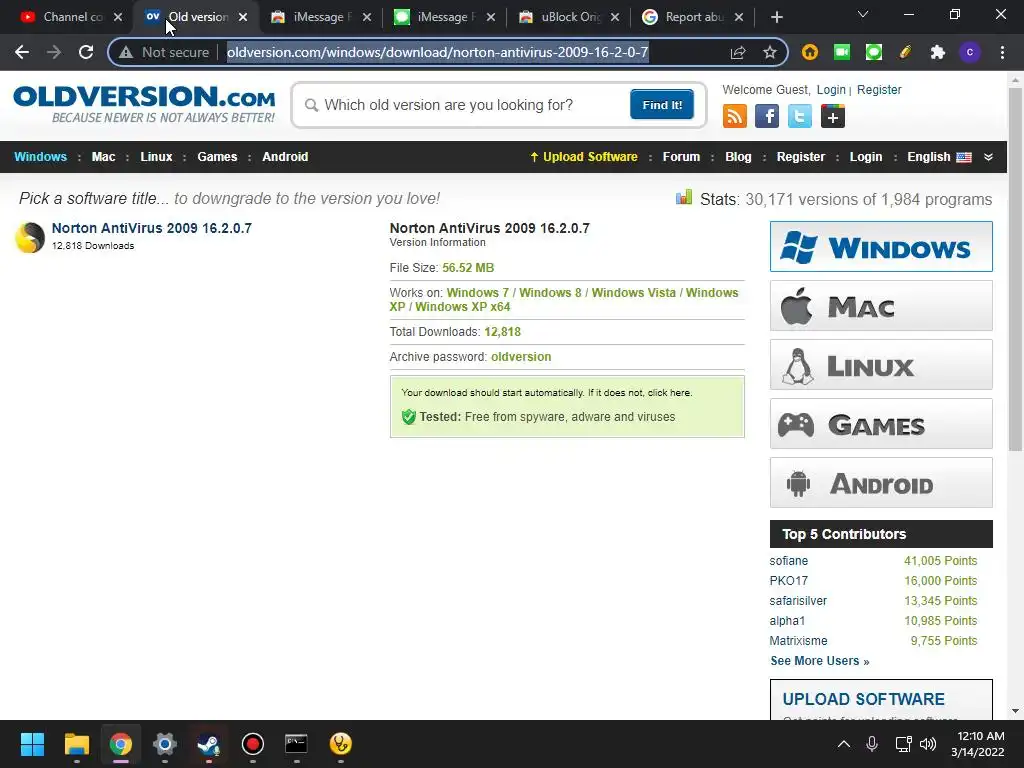Open the Blog nav link

[x=739, y=157]
